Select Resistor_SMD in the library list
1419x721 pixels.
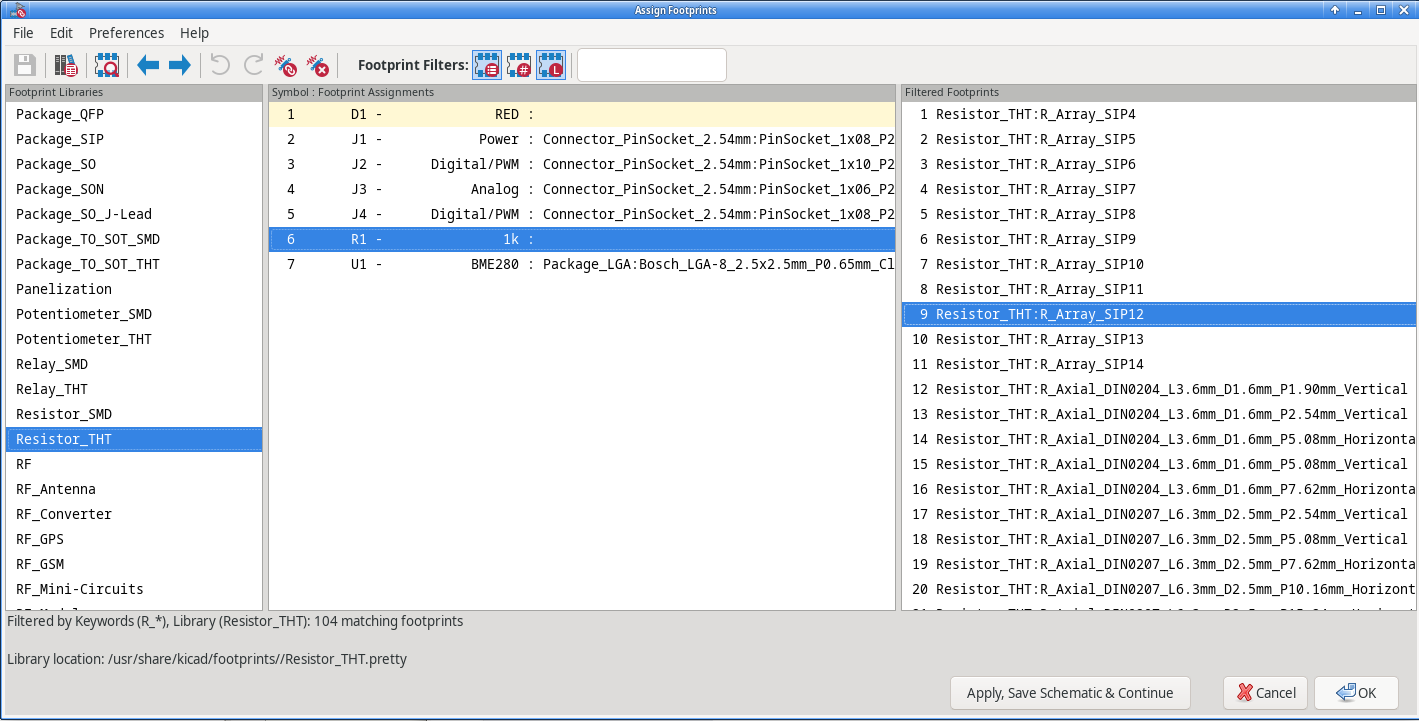pyautogui.click(x=64, y=414)
